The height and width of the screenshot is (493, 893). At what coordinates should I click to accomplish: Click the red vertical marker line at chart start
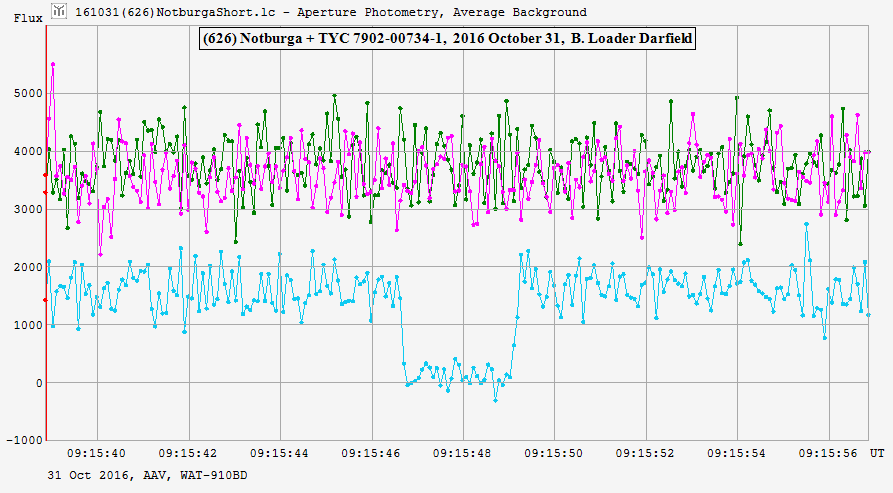point(46,233)
